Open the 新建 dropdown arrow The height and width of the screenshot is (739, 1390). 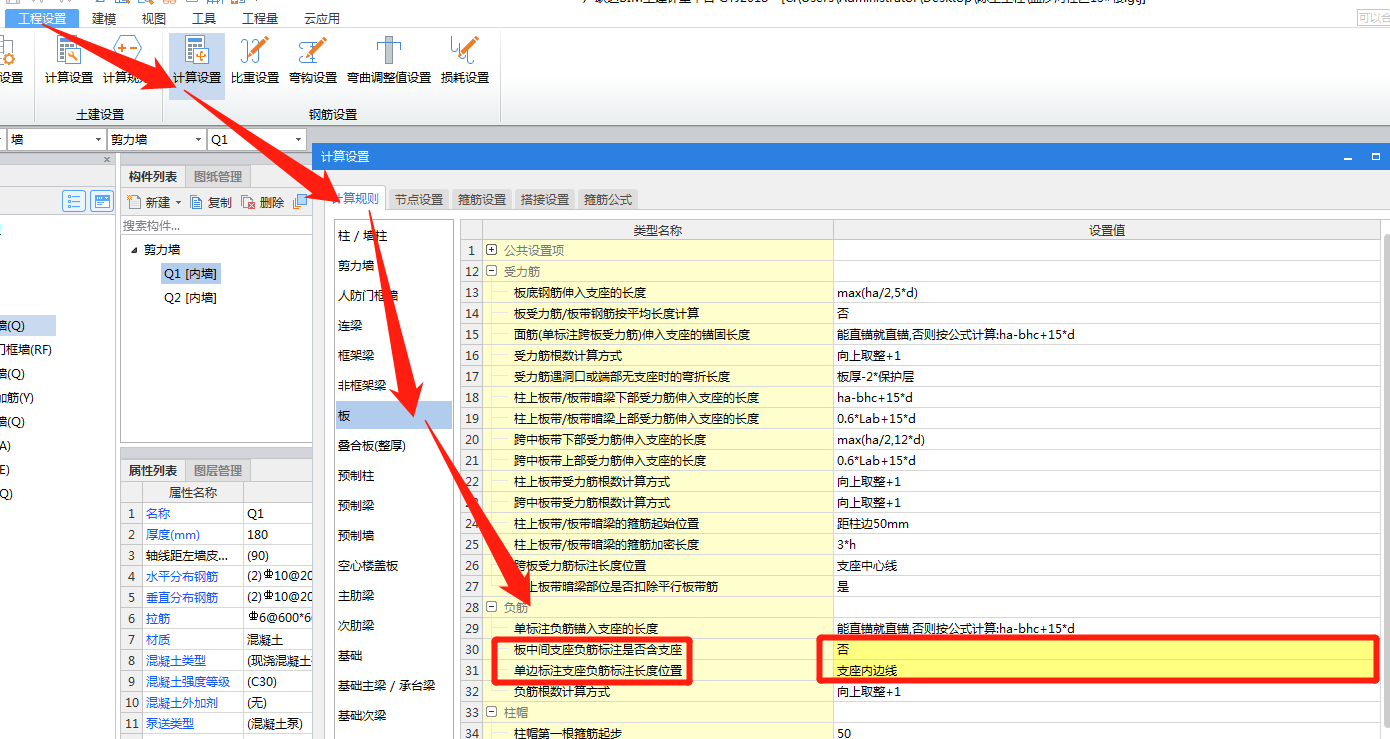click(x=178, y=203)
